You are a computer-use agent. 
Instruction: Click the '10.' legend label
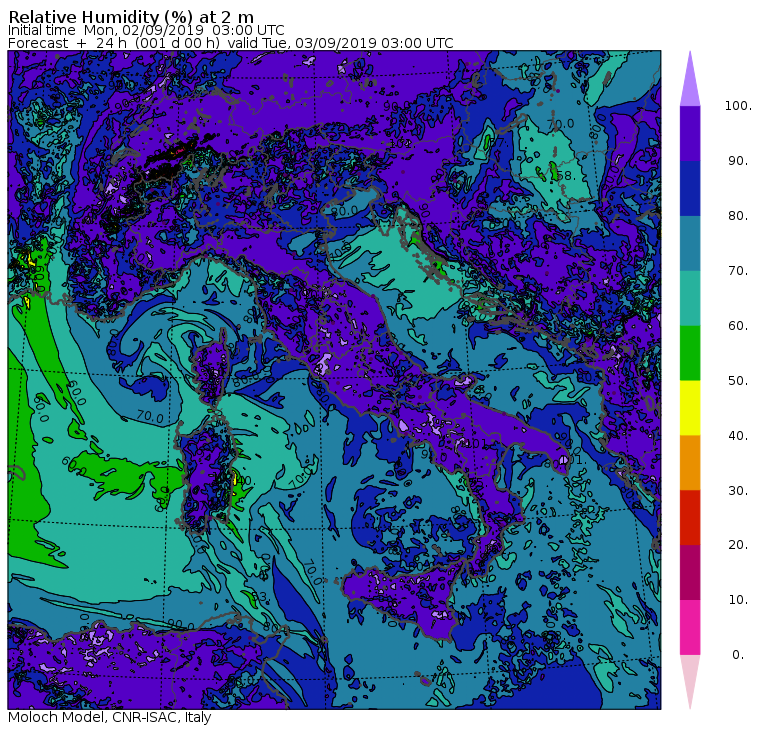tap(738, 600)
